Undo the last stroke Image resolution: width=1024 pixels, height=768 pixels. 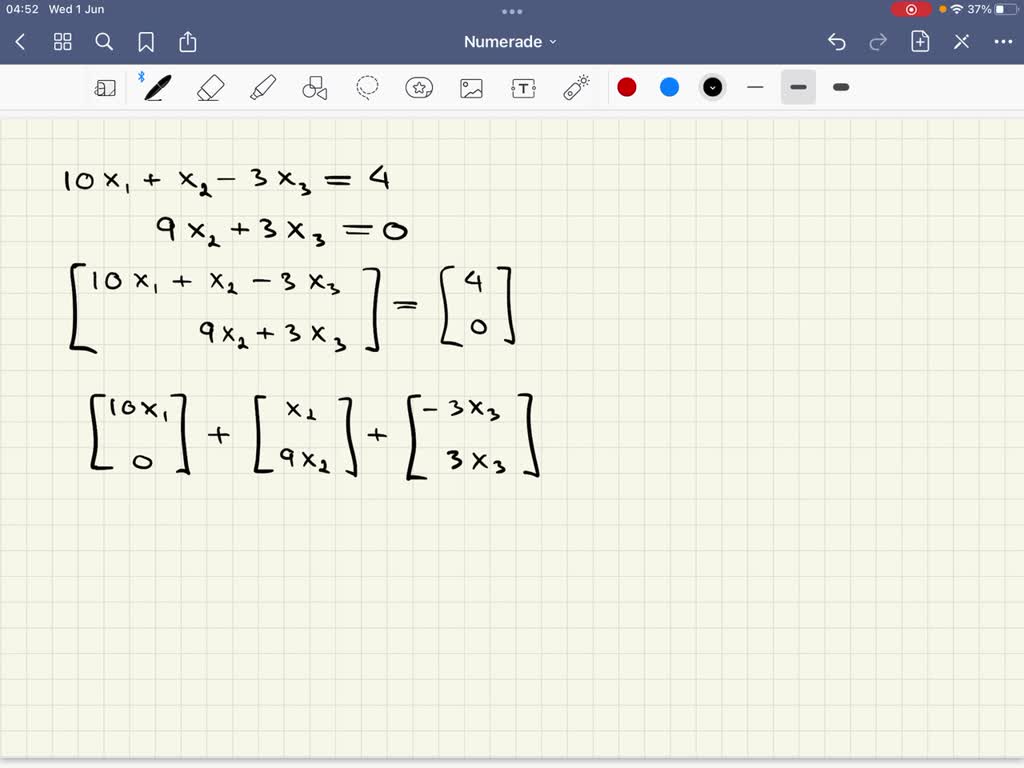(837, 41)
